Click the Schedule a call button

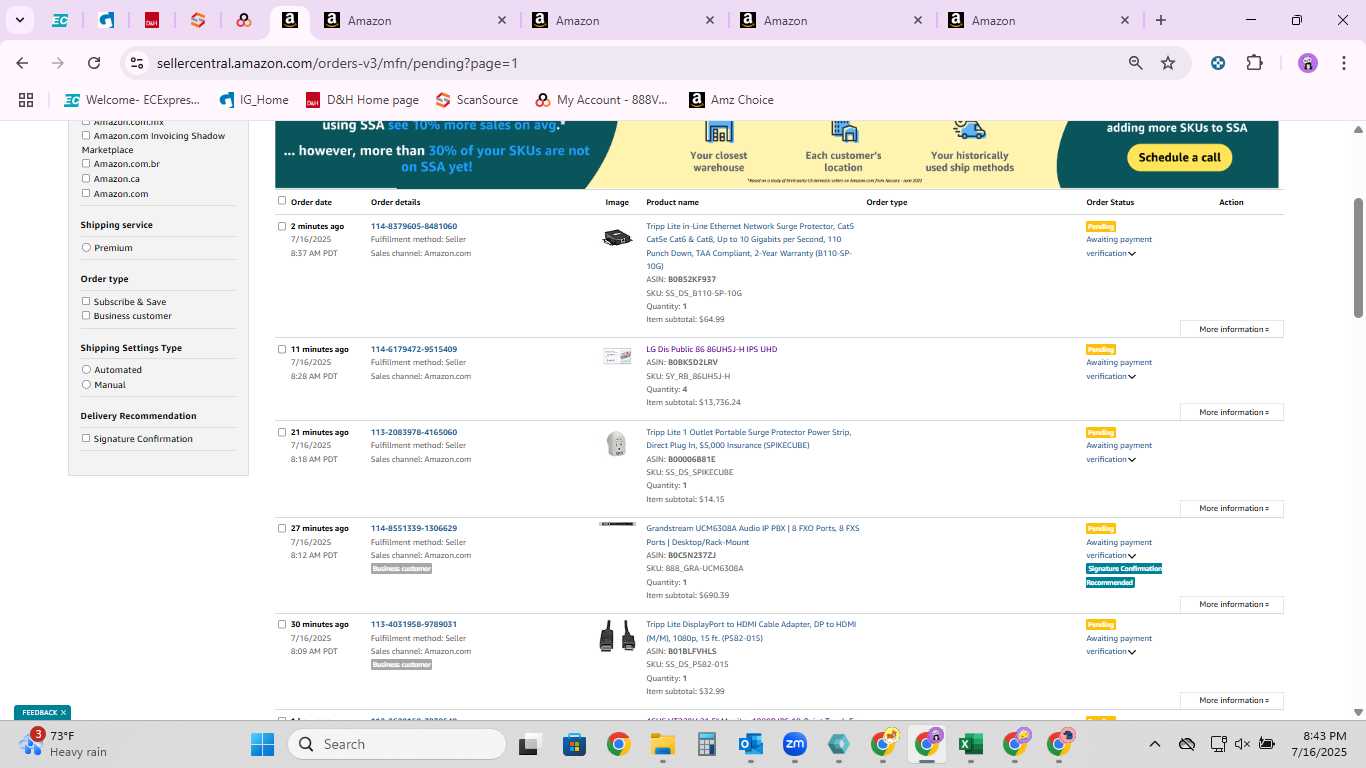[x=1180, y=157]
